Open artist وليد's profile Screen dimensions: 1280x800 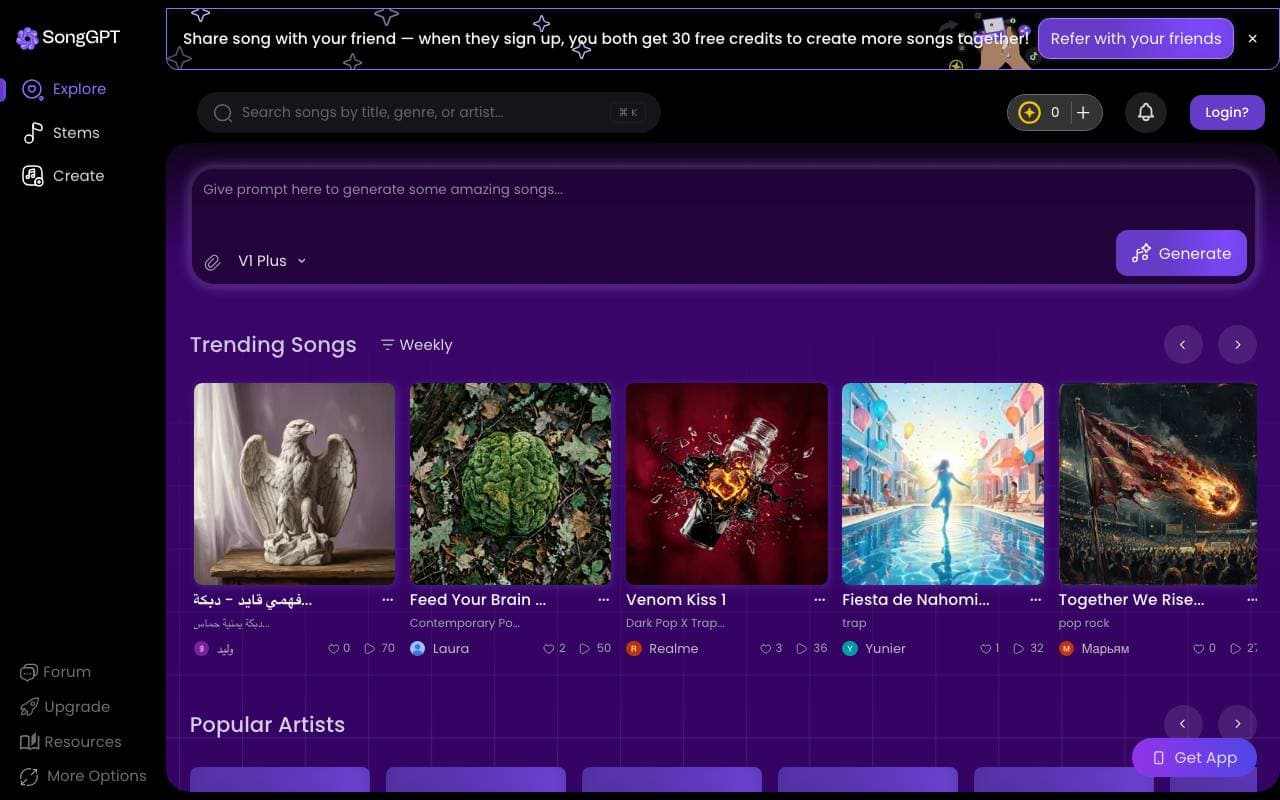click(225, 649)
